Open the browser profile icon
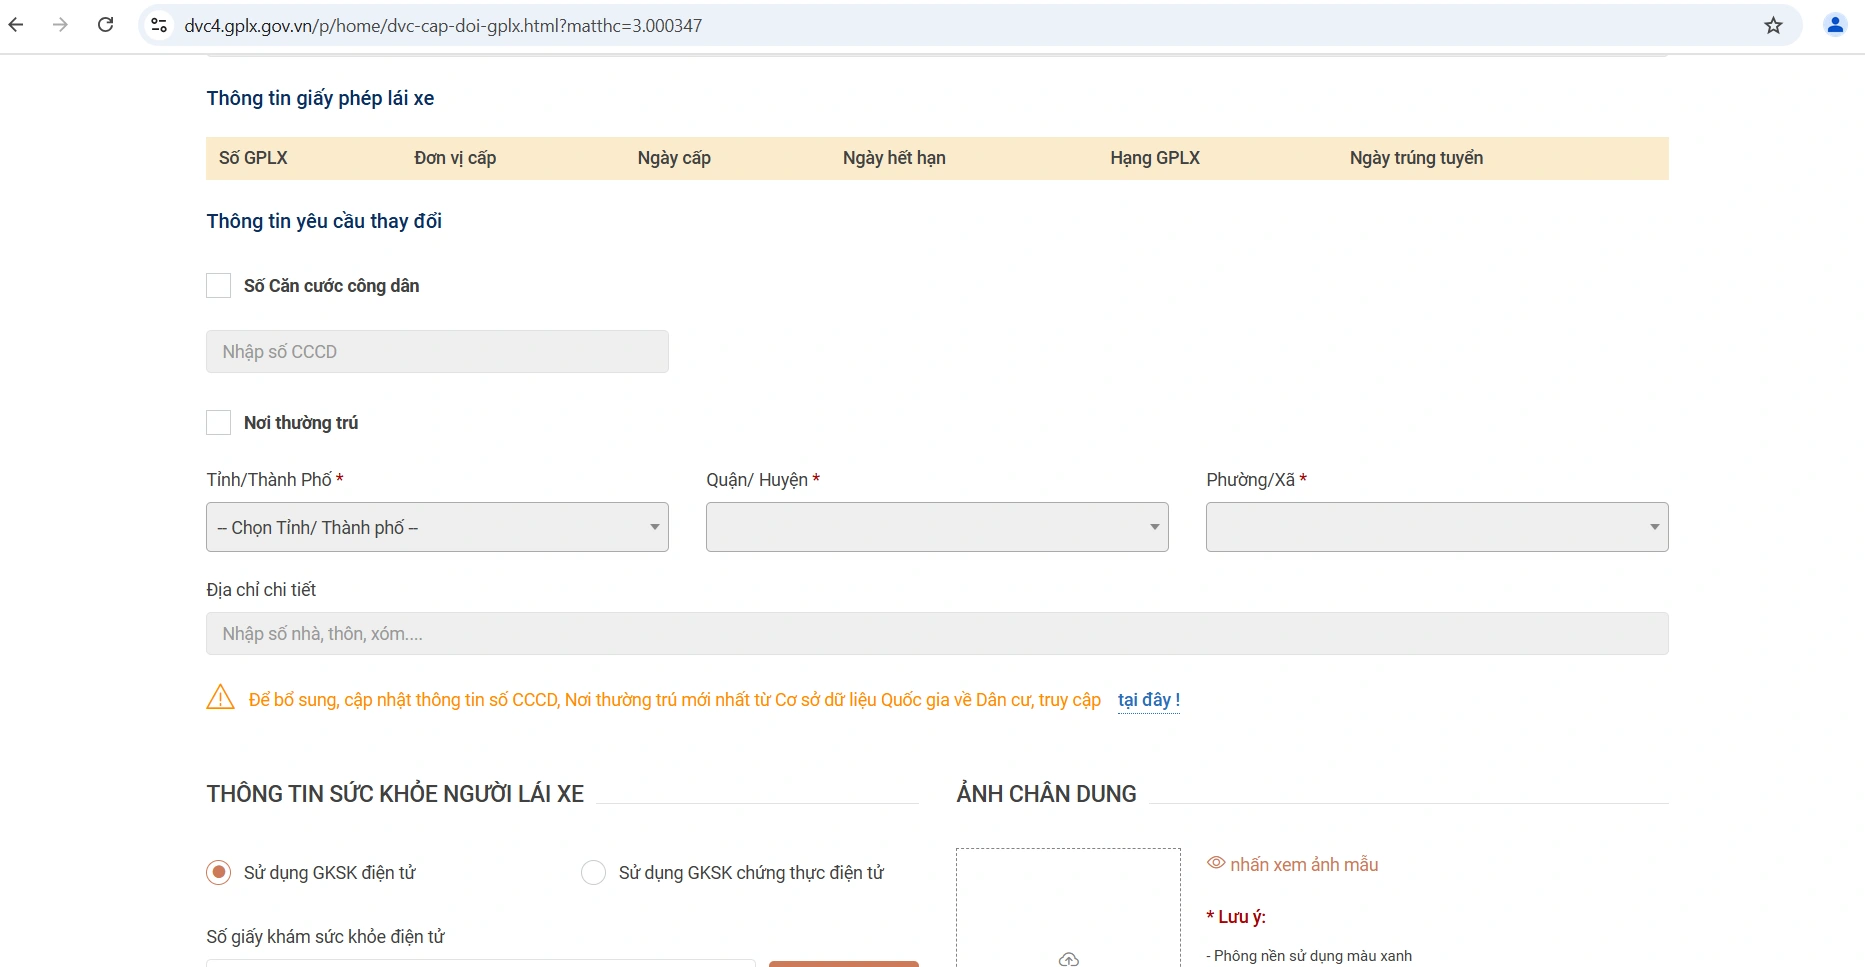The height and width of the screenshot is (967, 1865). click(1835, 25)
